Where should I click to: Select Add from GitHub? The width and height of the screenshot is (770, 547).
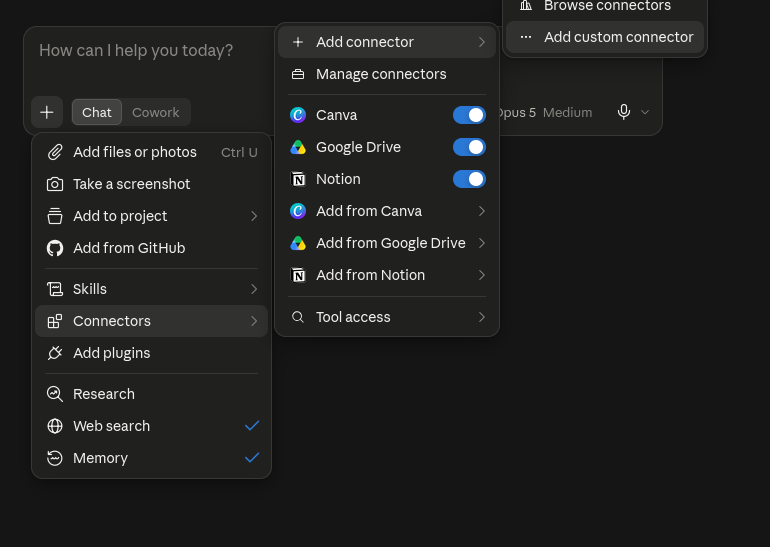pyautogui.click(x=151, y=248)
